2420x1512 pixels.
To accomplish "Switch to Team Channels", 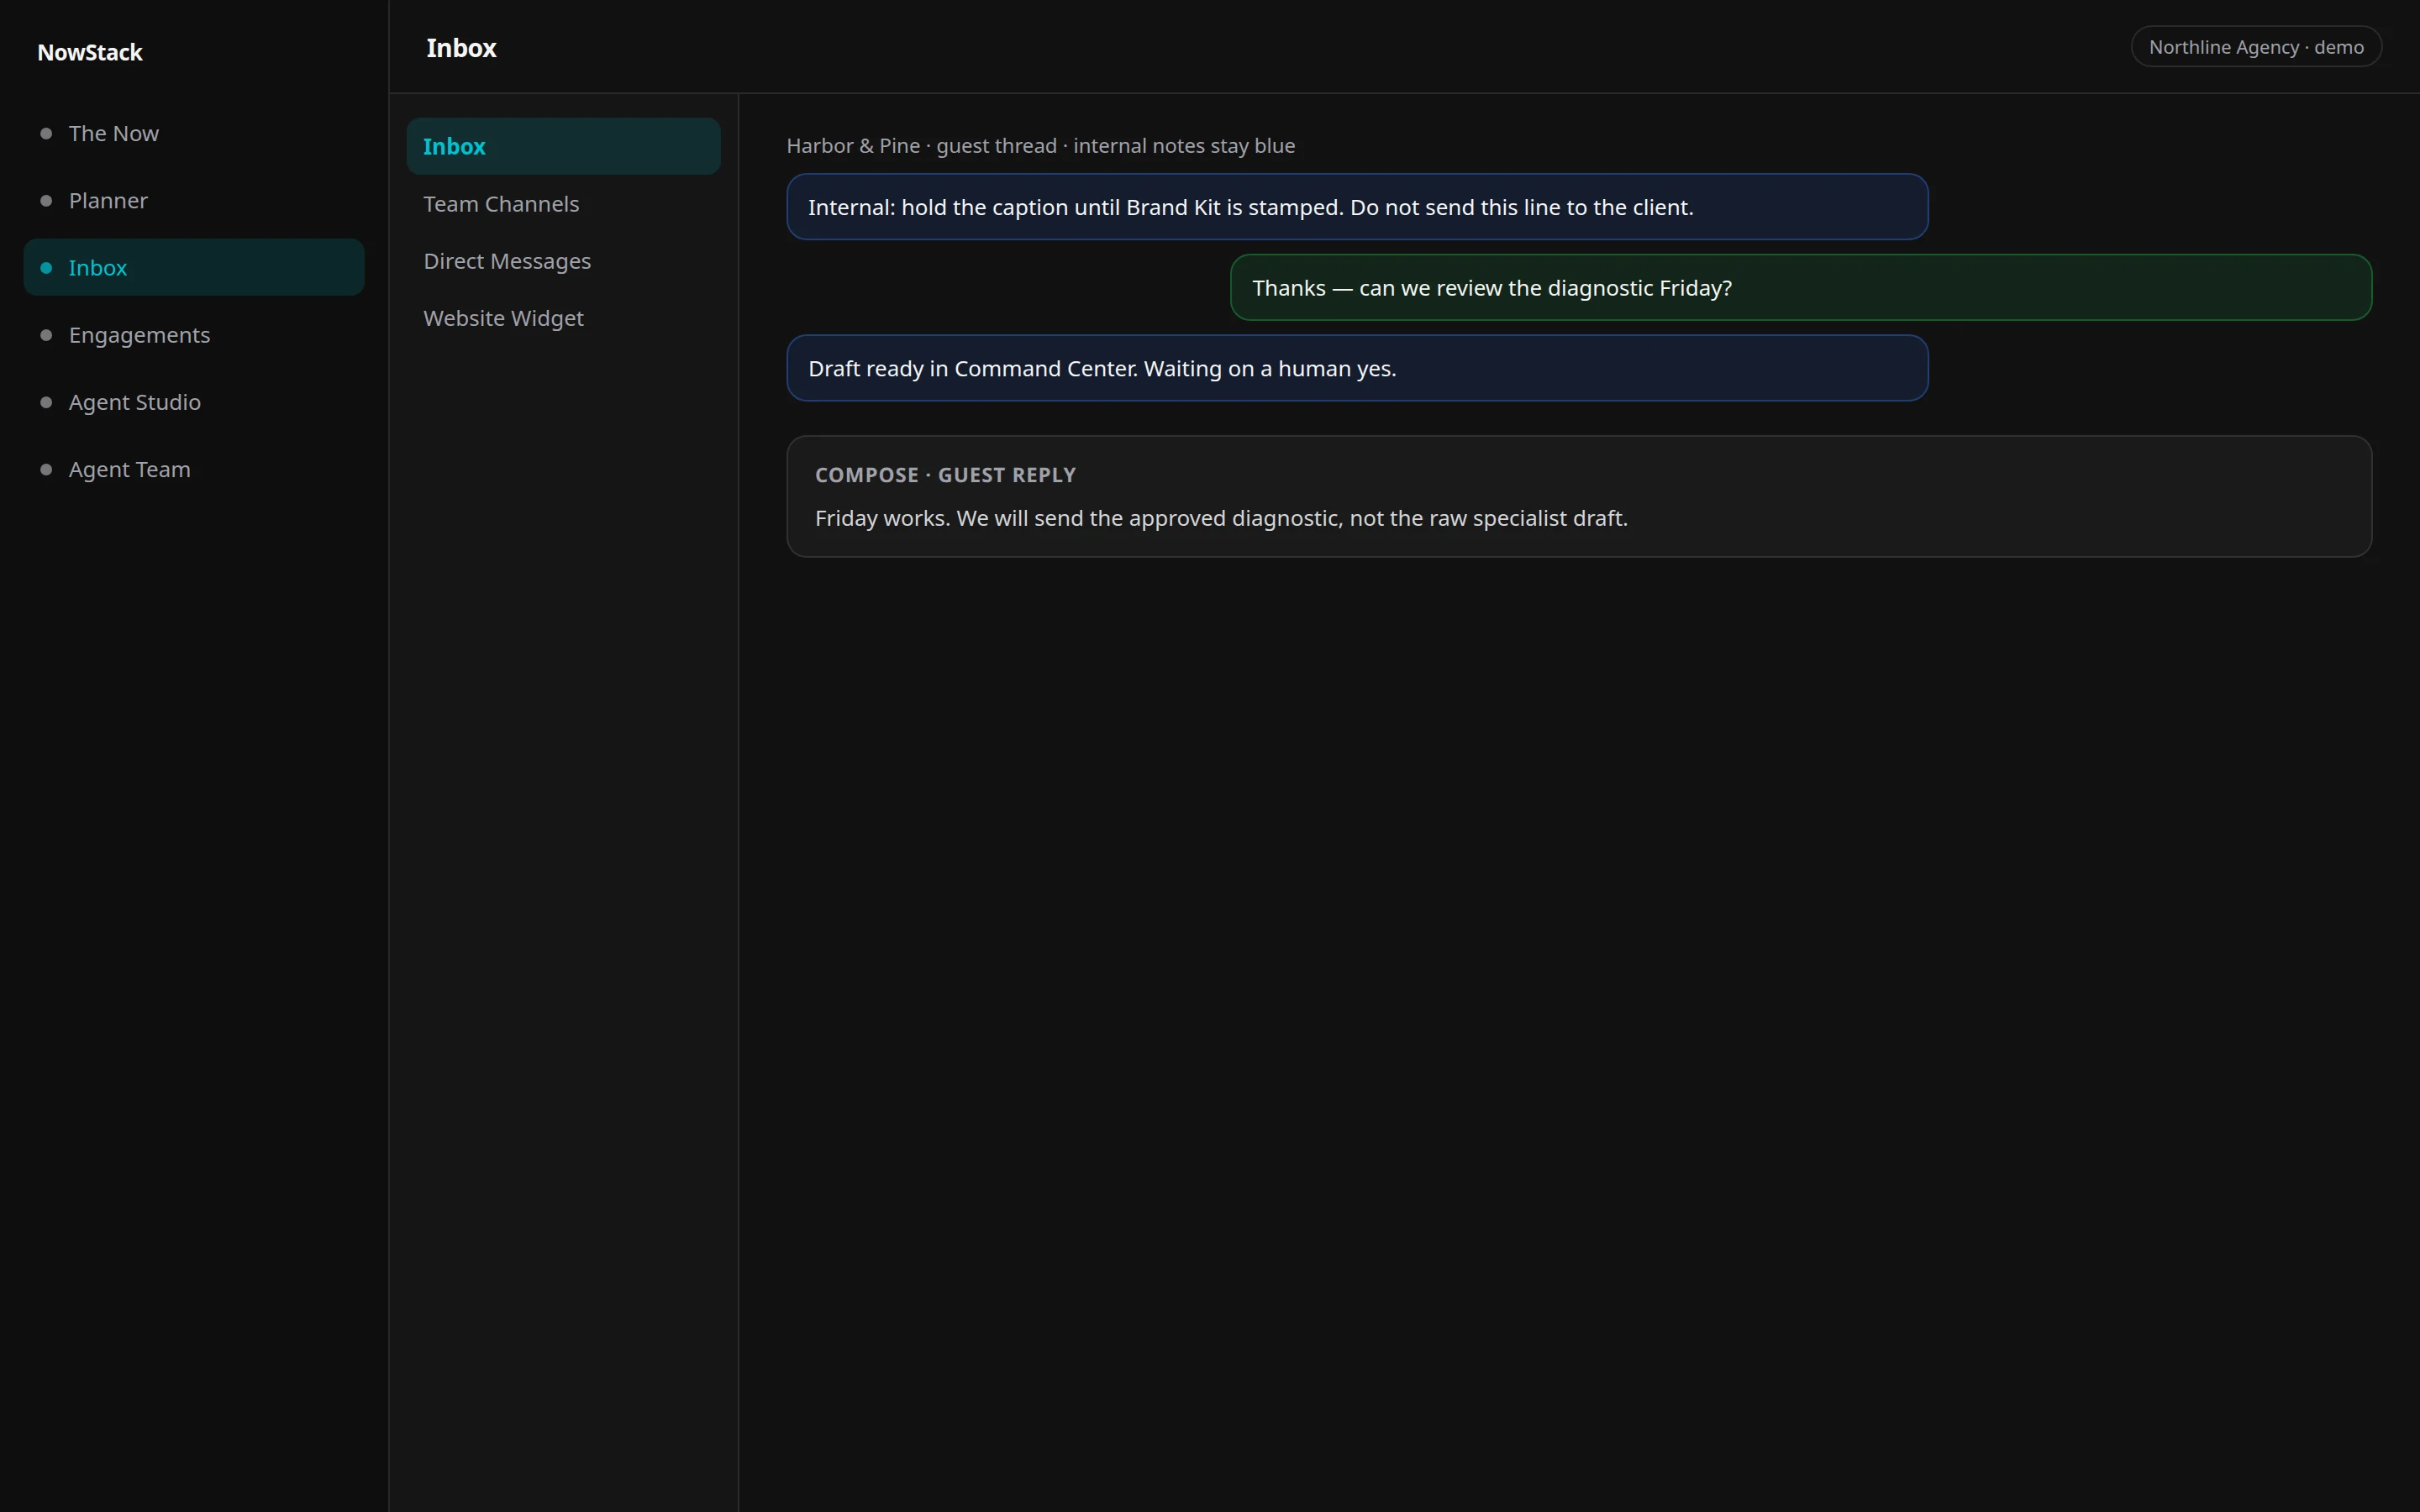I will pos(563,204).
